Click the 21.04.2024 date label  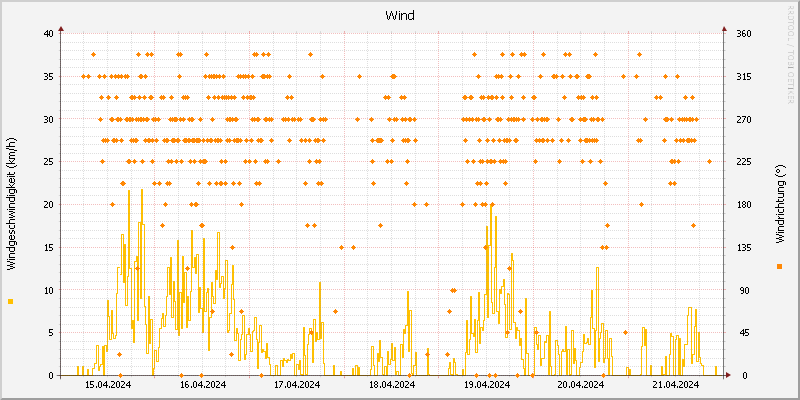pos(676,385)
